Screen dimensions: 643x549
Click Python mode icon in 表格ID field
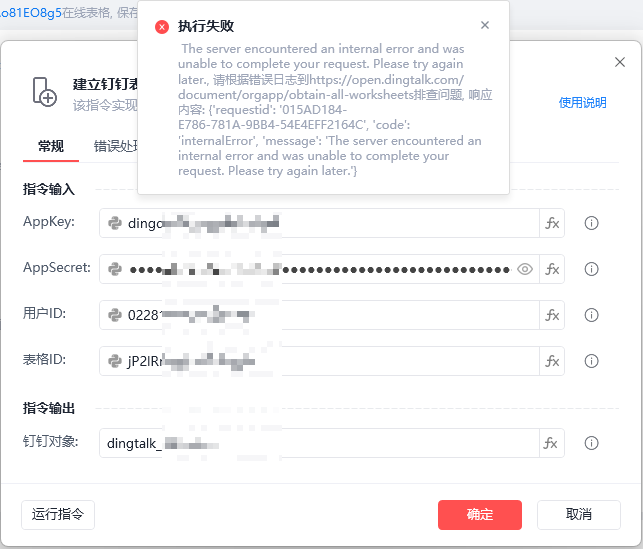pyautogui.click(x=114, y=361)
